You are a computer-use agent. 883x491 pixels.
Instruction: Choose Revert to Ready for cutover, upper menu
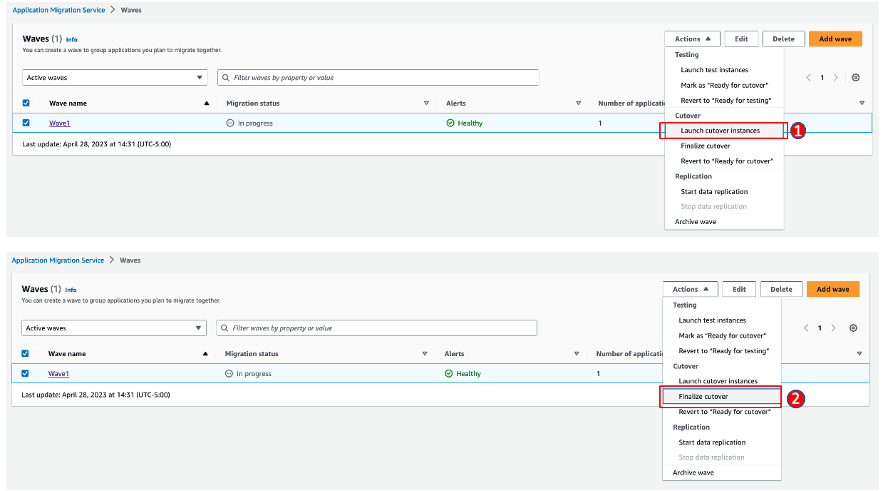[x=726, y=161]
